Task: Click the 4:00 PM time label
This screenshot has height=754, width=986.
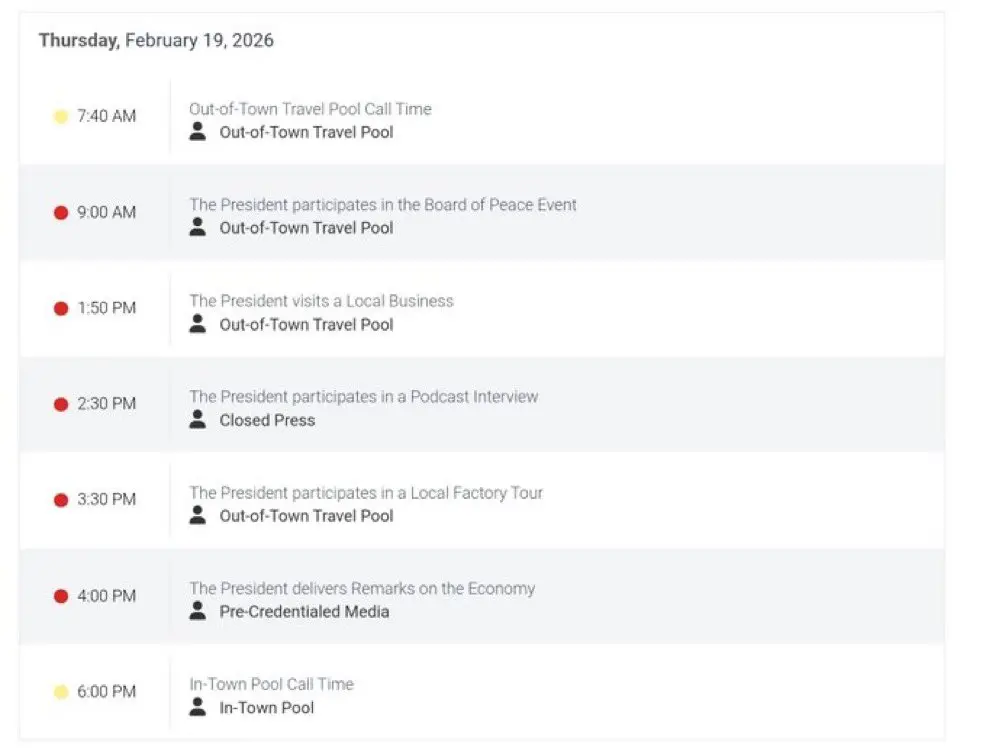Action: click(x=106, y=596)
